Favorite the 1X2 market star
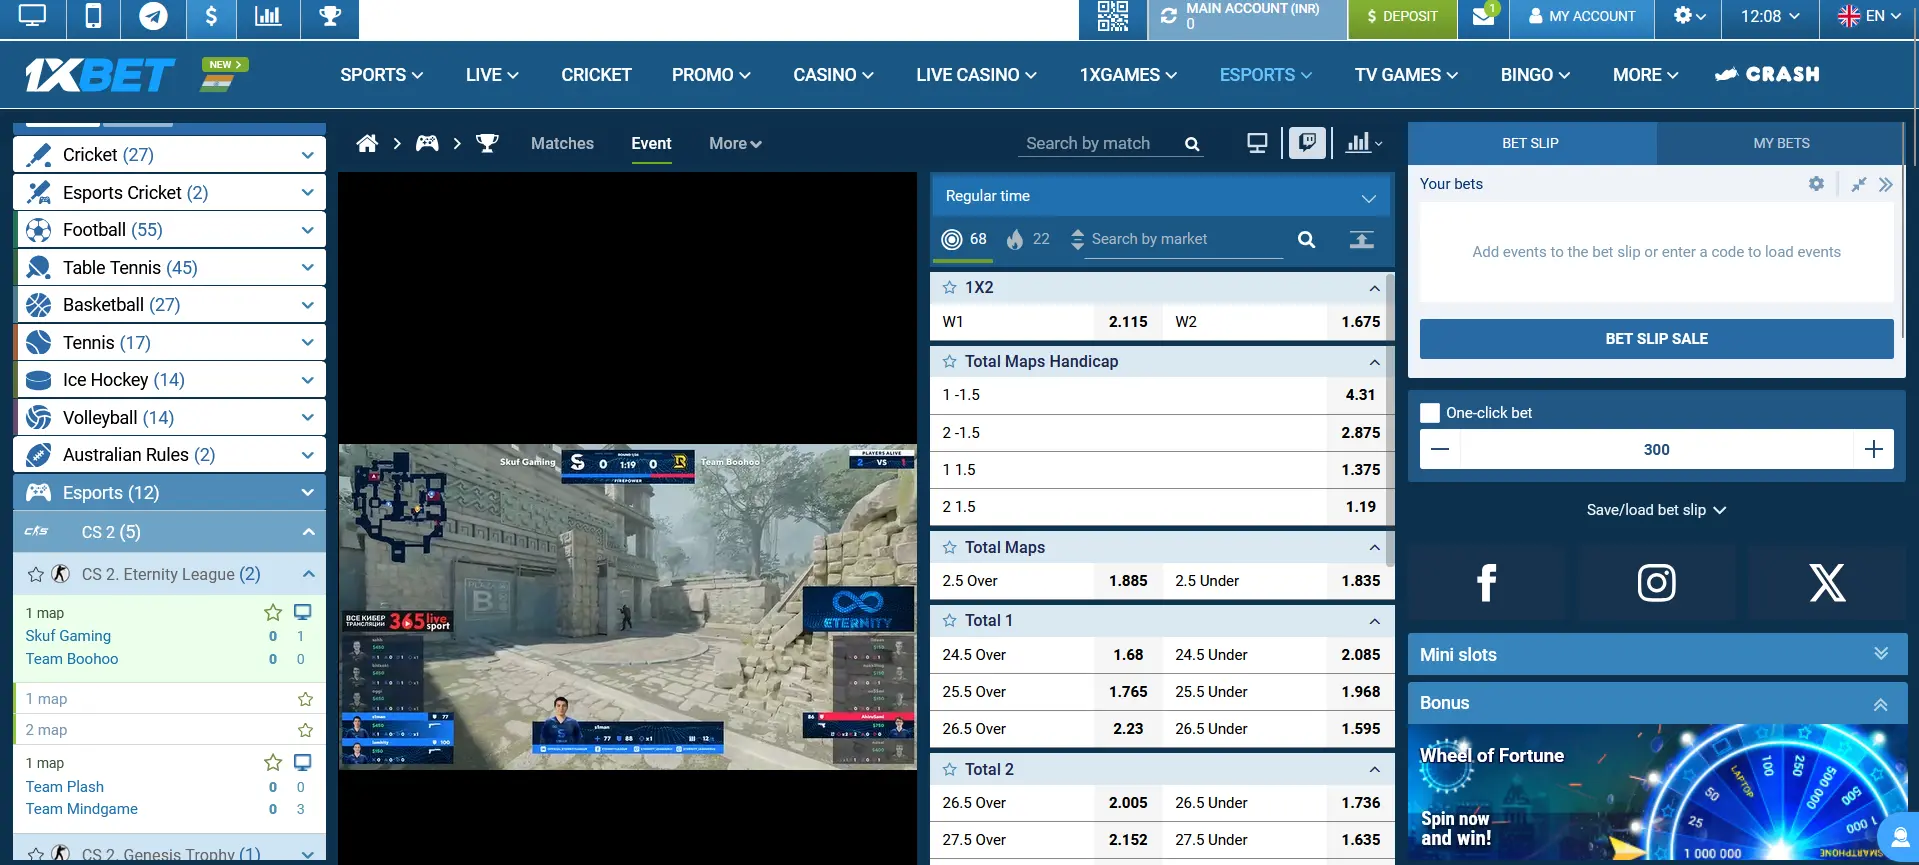The height and width of the screenshot is (865, 1919). click(949, 288)
